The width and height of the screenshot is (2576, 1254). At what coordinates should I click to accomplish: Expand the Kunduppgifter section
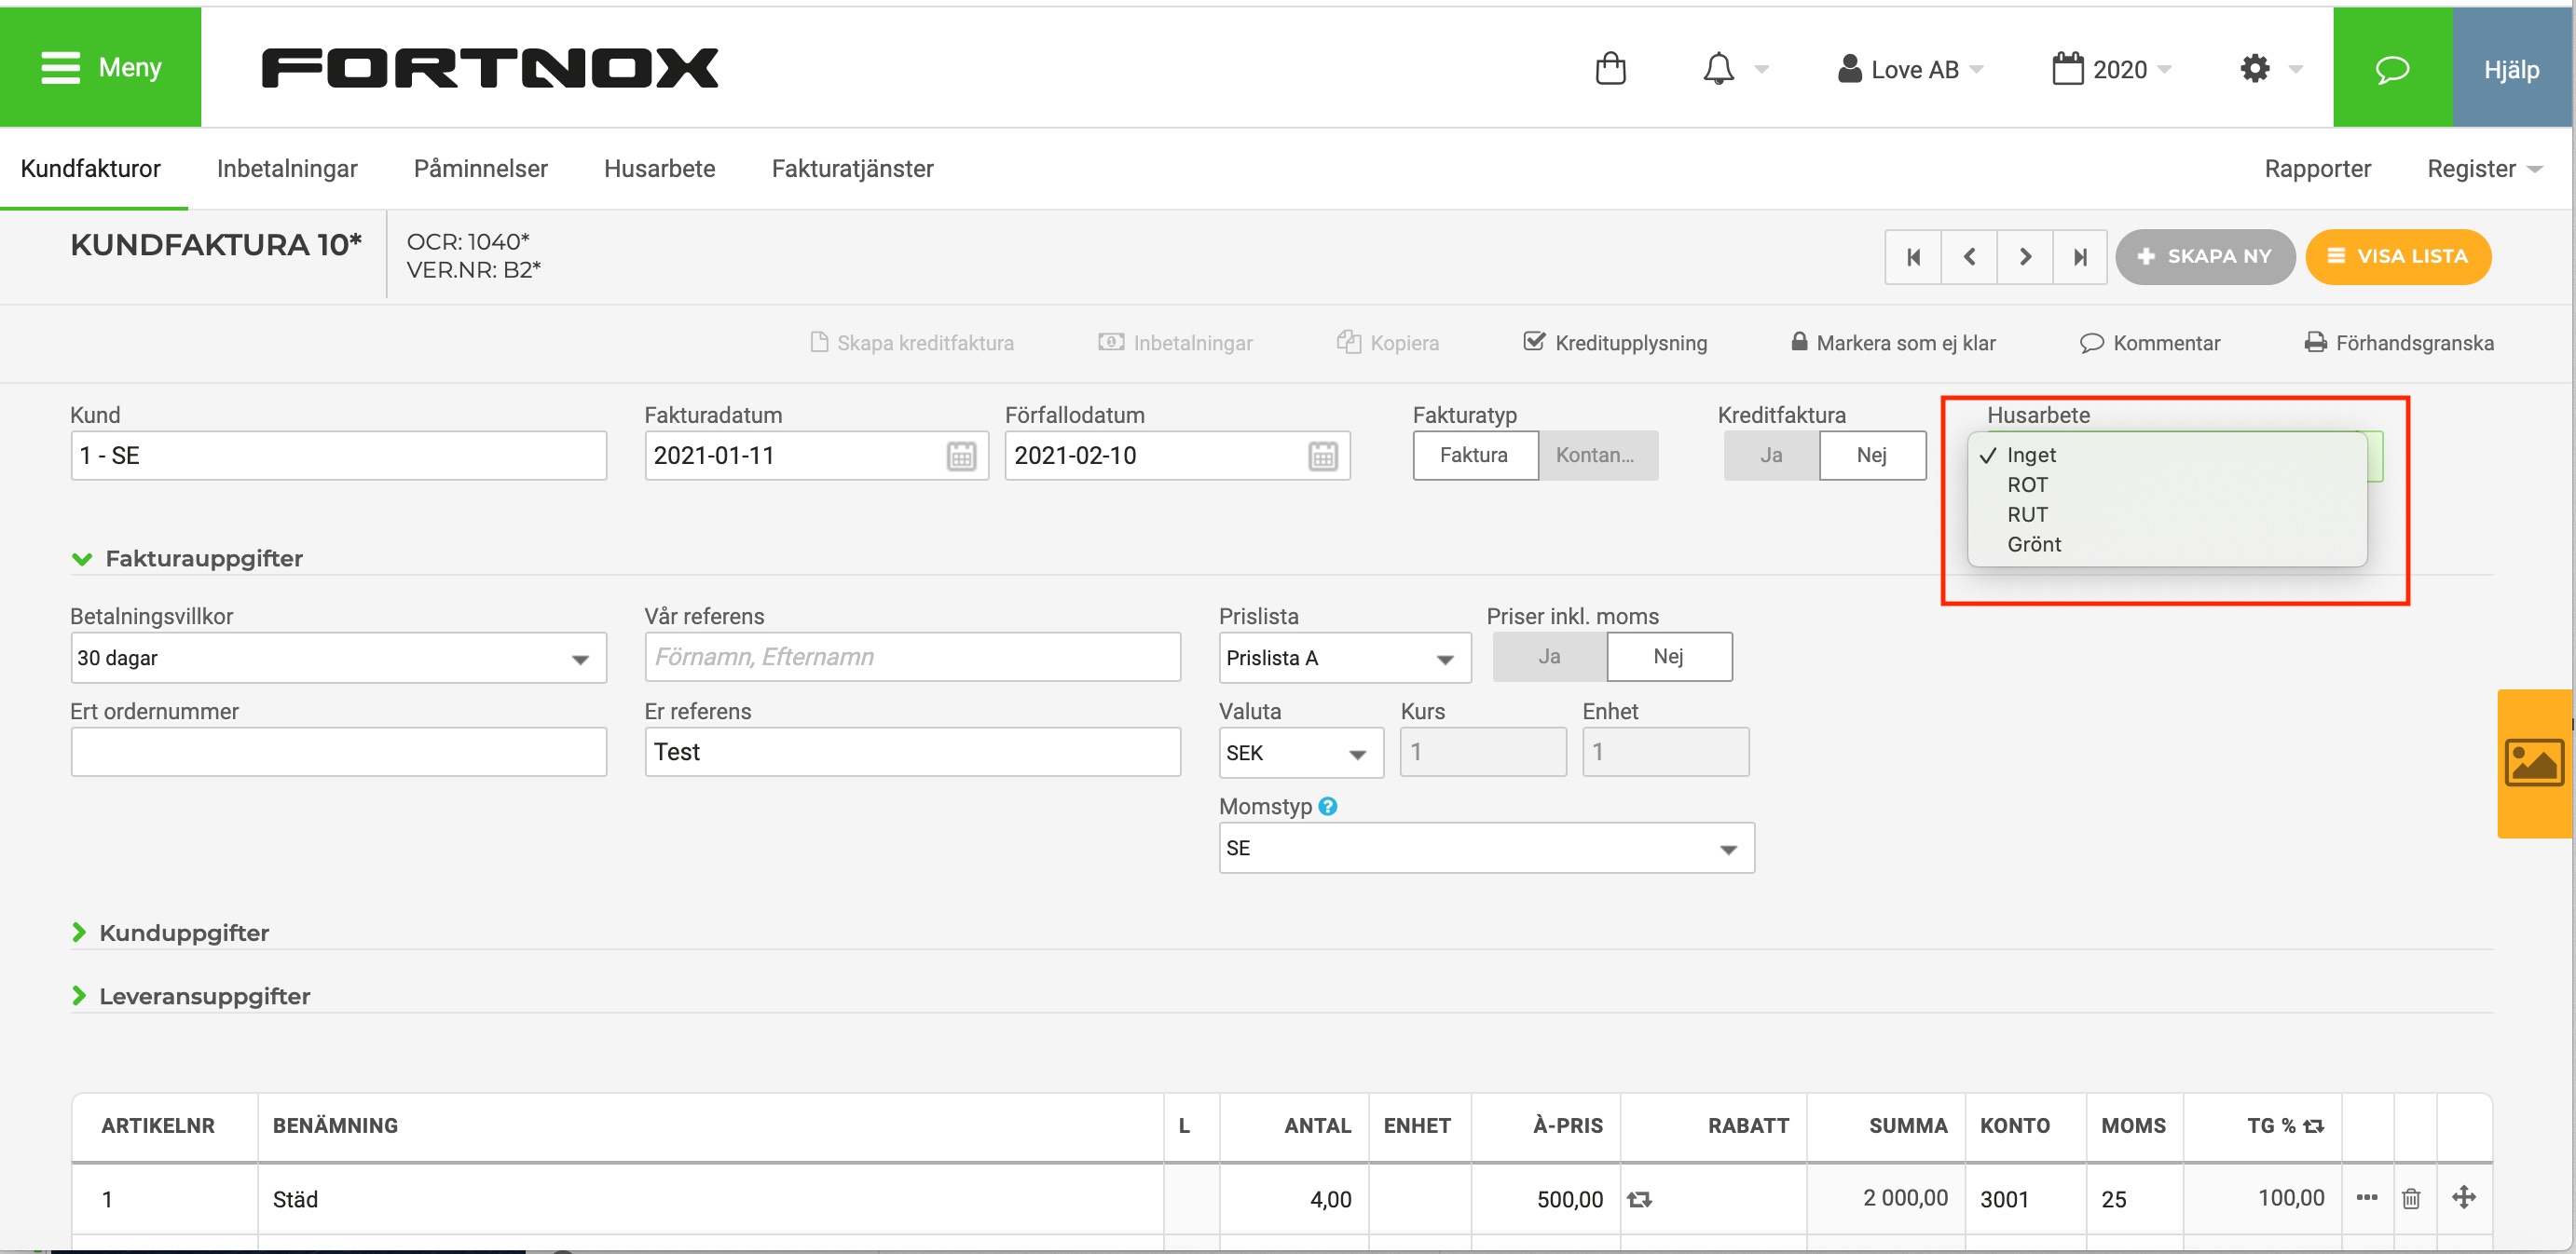[183, 933]
